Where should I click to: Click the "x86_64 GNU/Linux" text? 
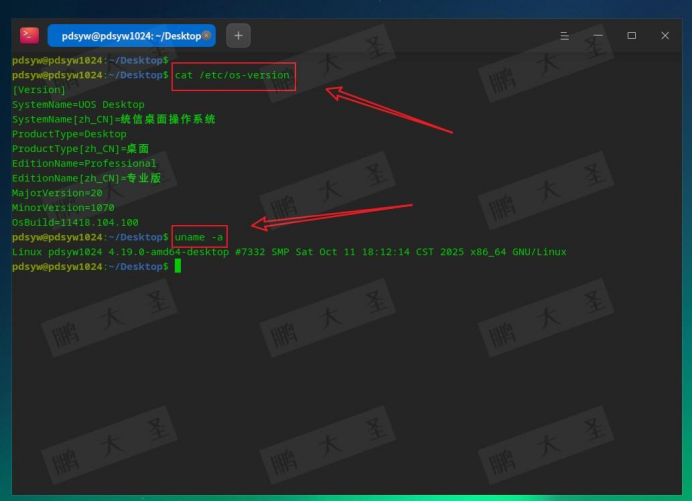[x=518, y=252]
